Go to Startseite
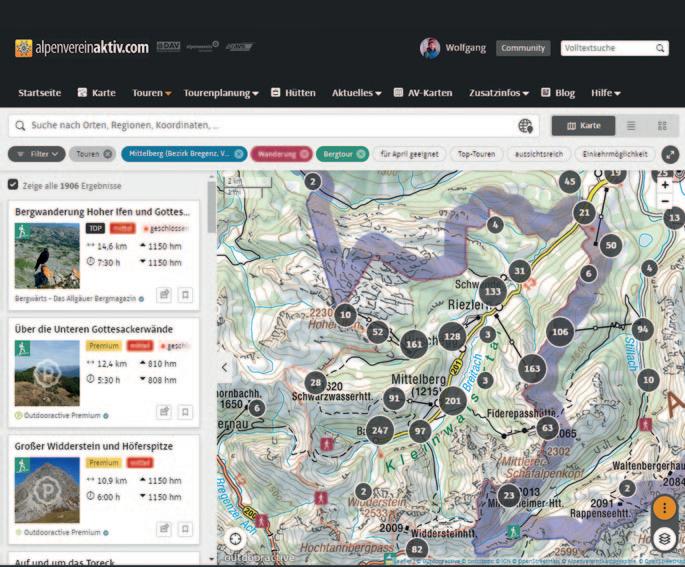The height and width of the screenshot is (567, 685). (39, 93)
